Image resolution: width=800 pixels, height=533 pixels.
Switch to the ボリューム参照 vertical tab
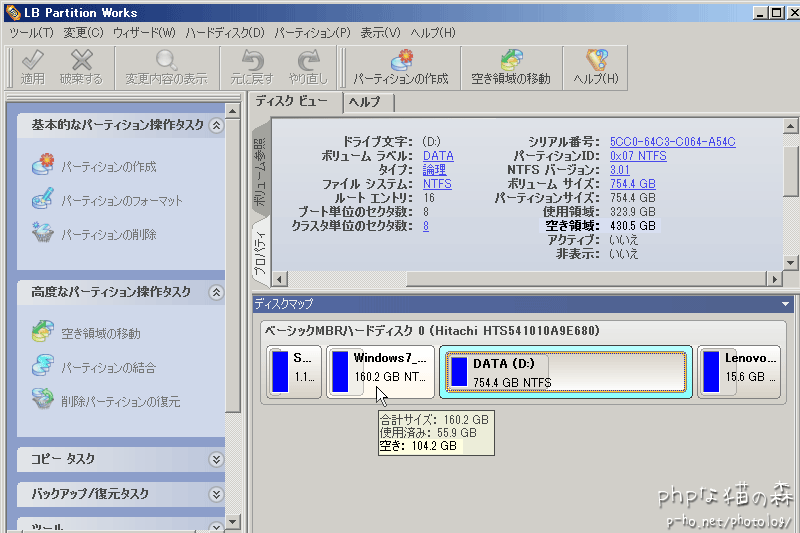[260, 175]
